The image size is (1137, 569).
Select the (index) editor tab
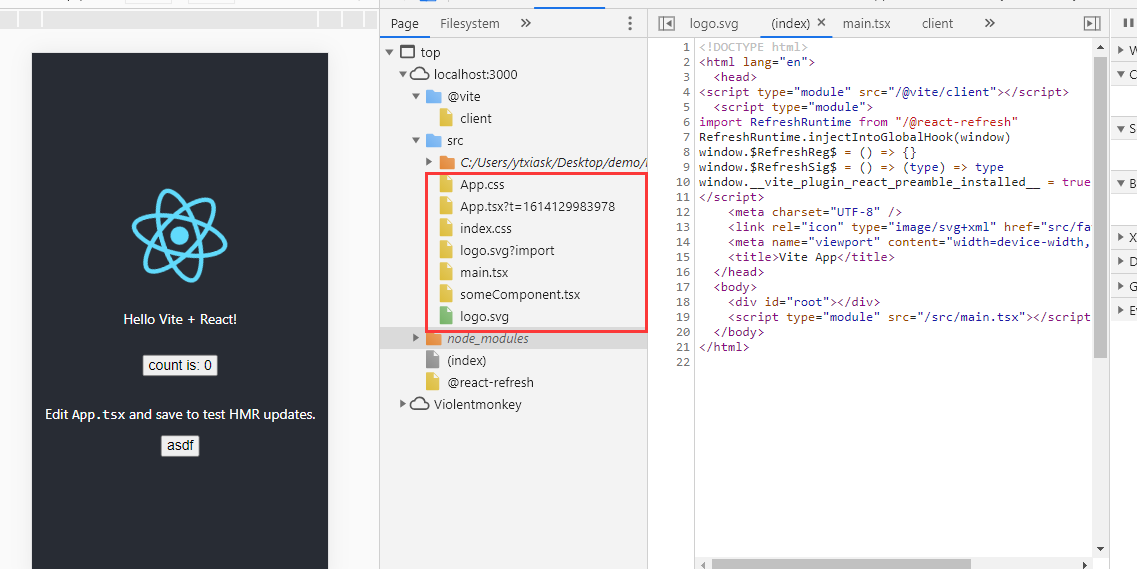click(790, 23)
